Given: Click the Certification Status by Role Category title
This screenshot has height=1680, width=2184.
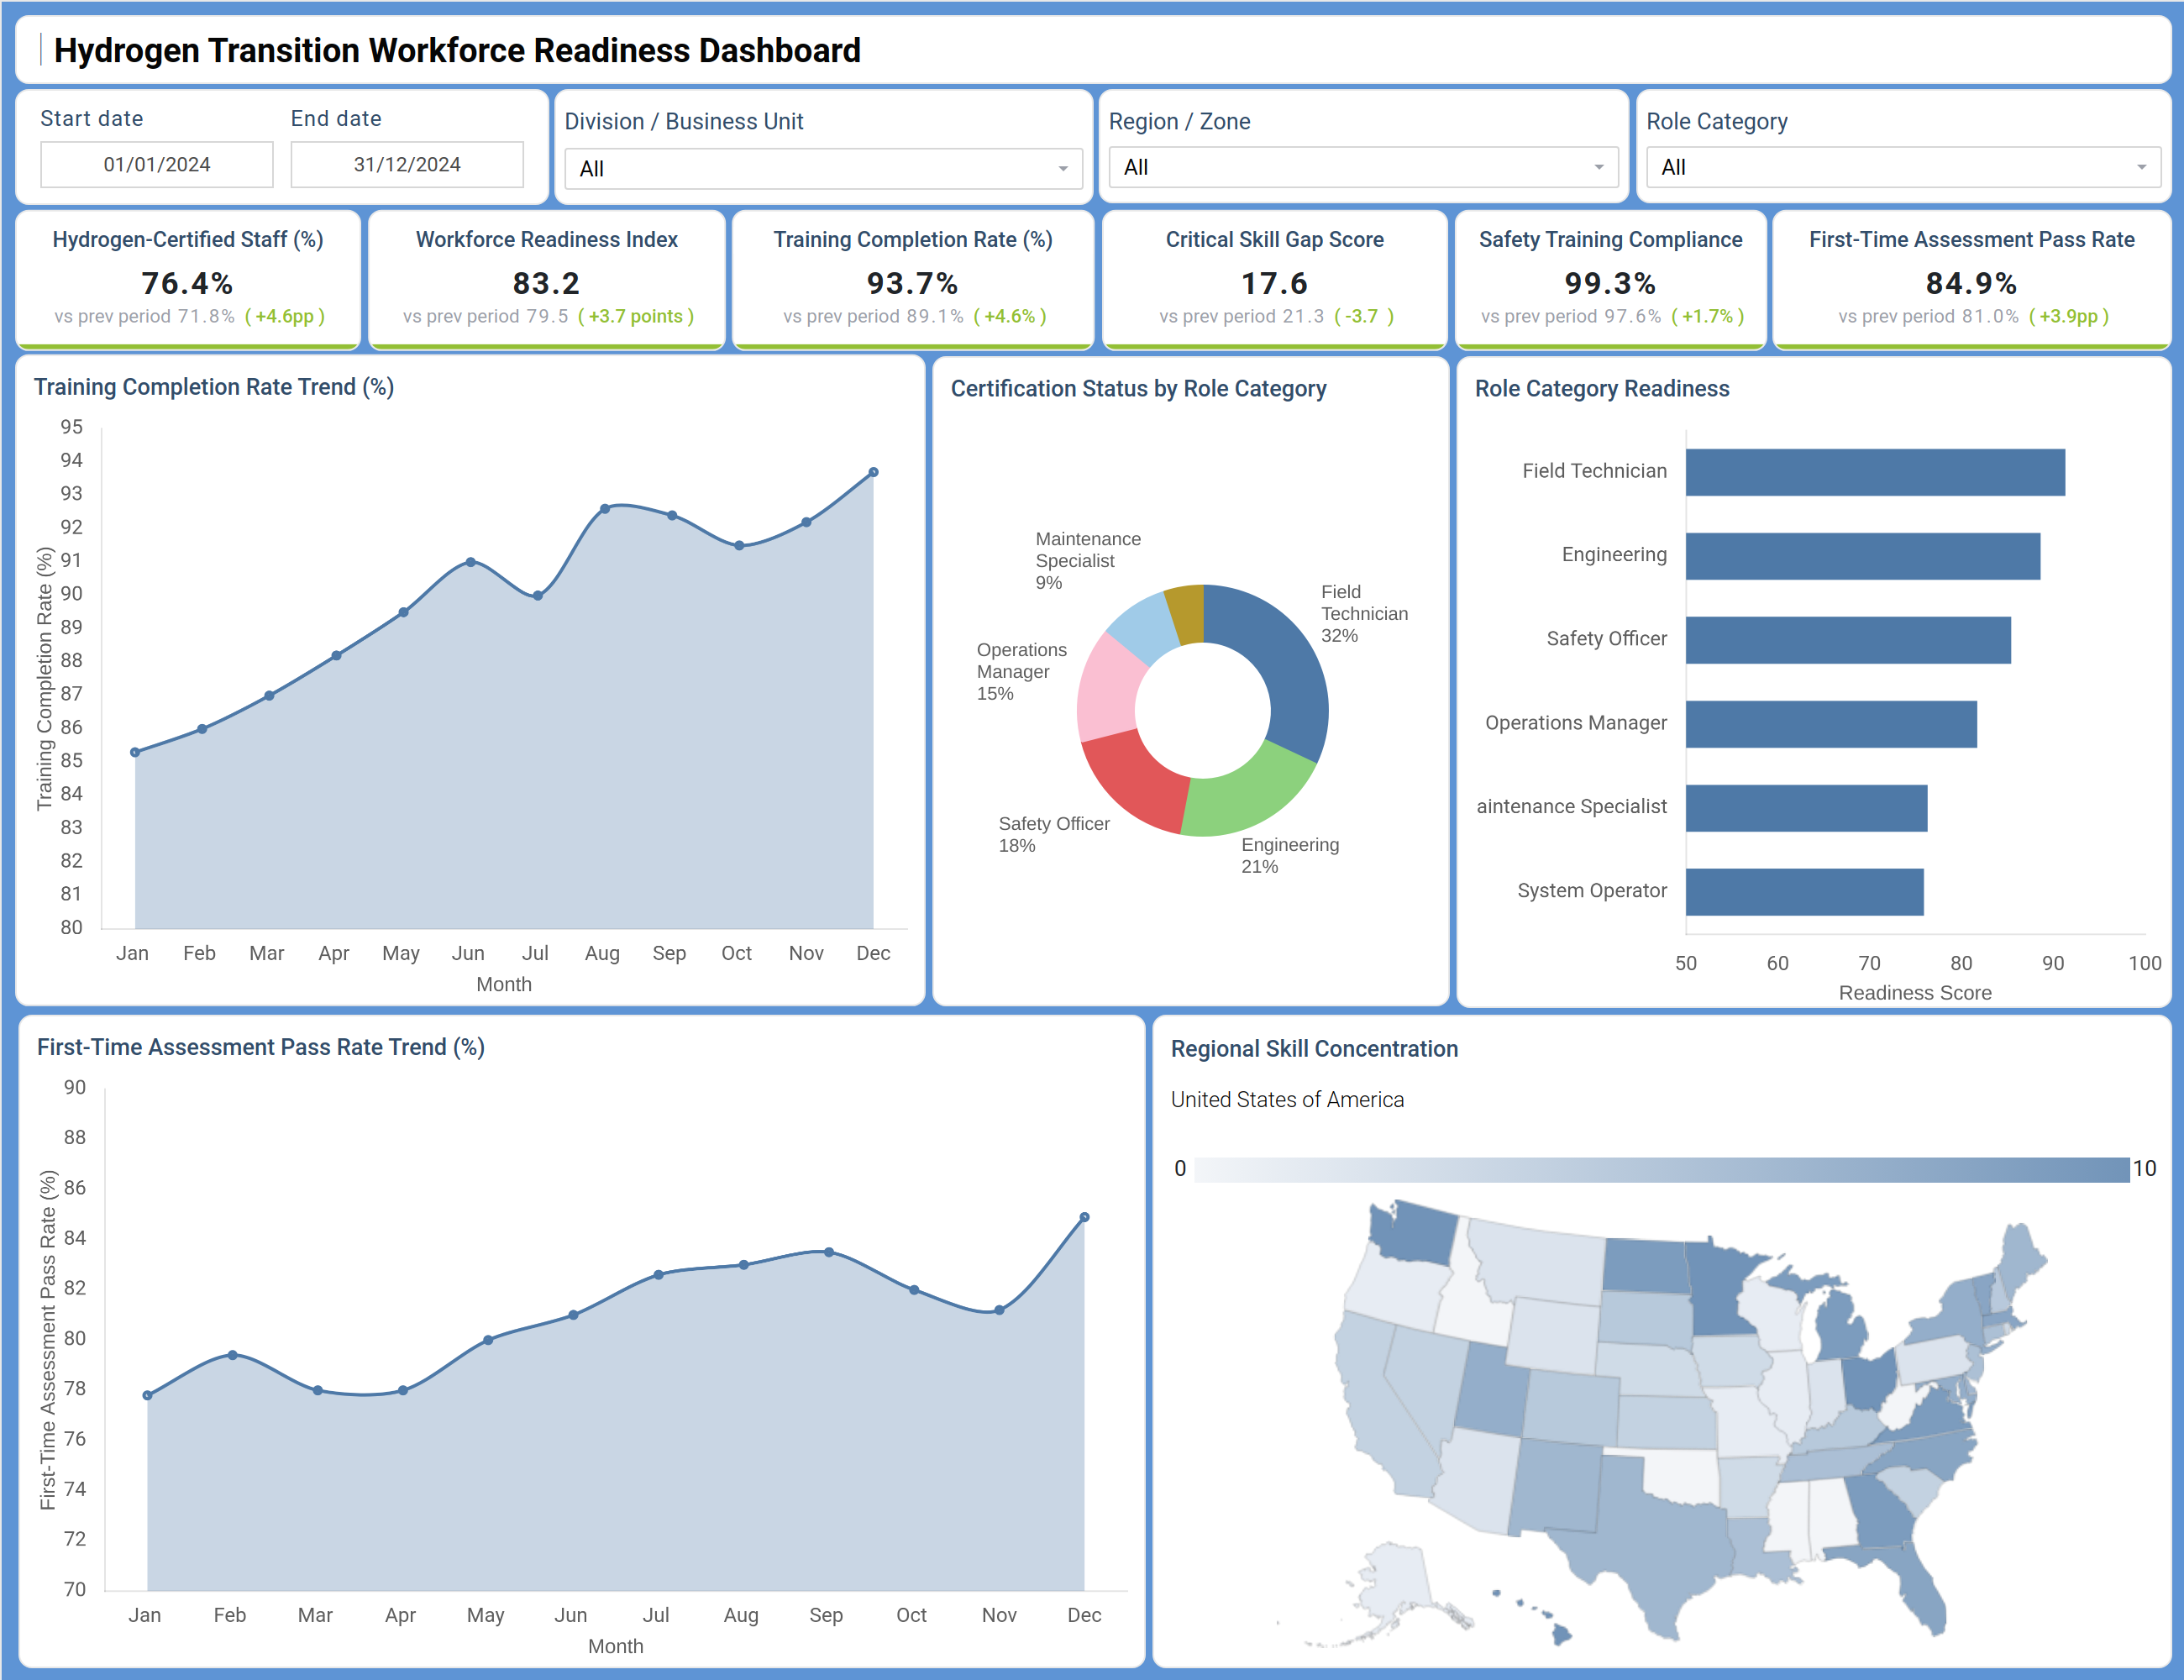Looking at the screenshot, I should click(1138, 388).
